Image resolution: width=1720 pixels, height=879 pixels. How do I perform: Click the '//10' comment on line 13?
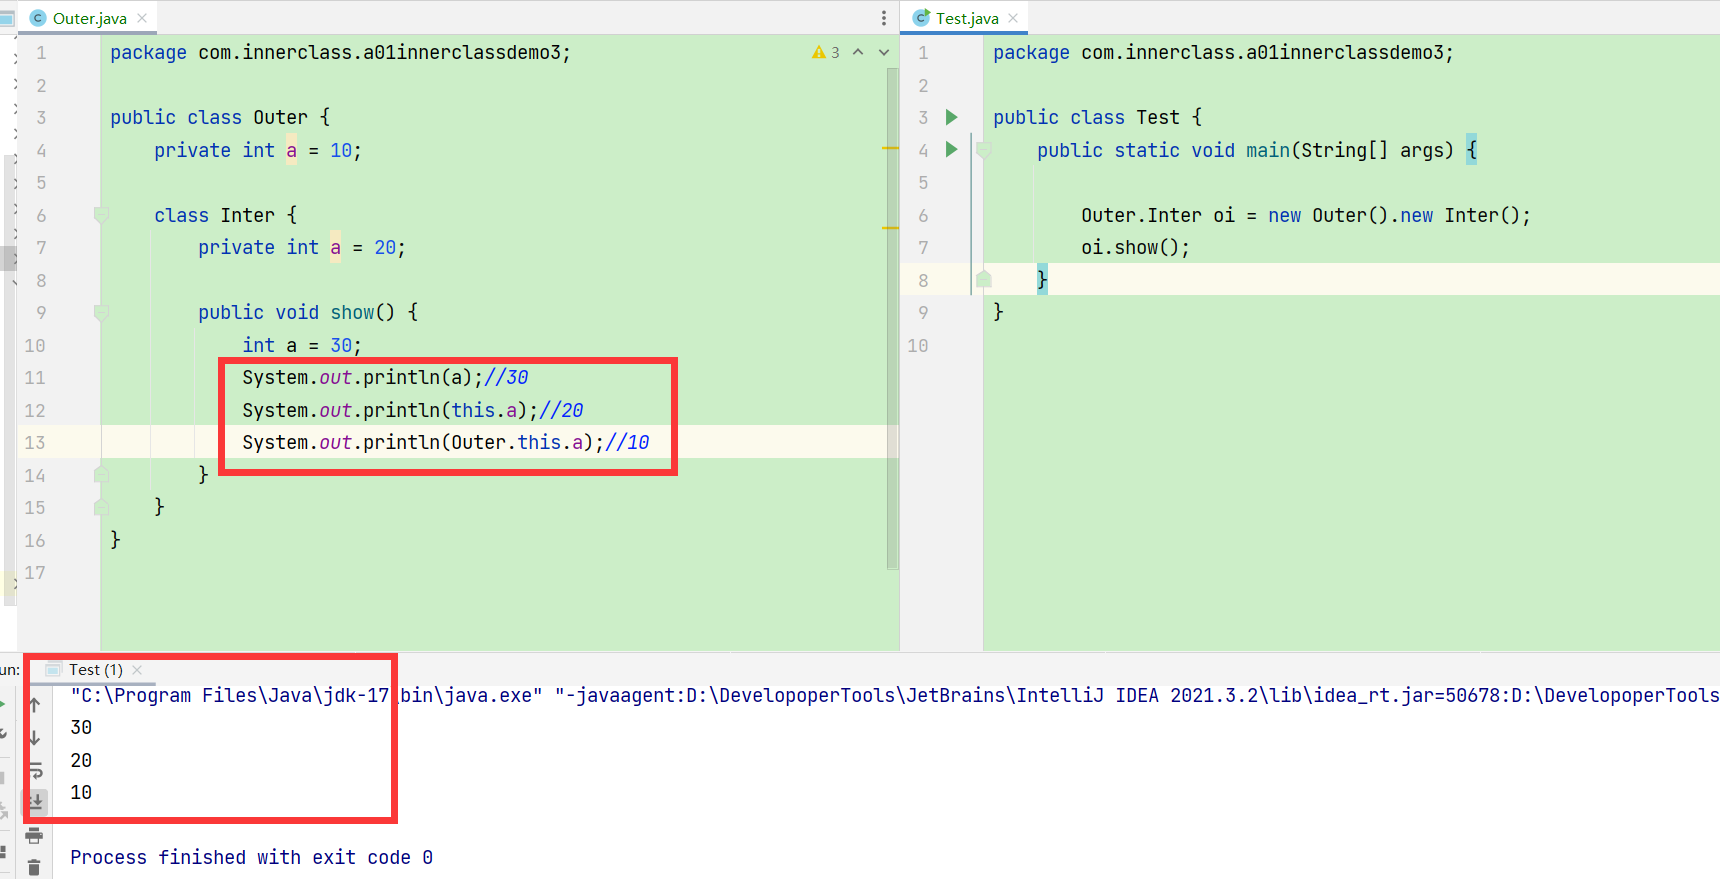tap(627, 442)
